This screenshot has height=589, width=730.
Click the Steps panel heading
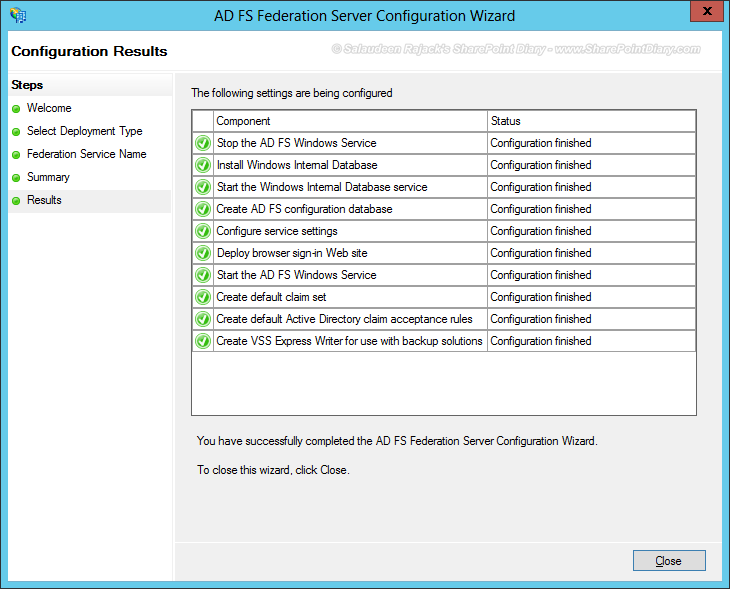click(x=27, y=85)
